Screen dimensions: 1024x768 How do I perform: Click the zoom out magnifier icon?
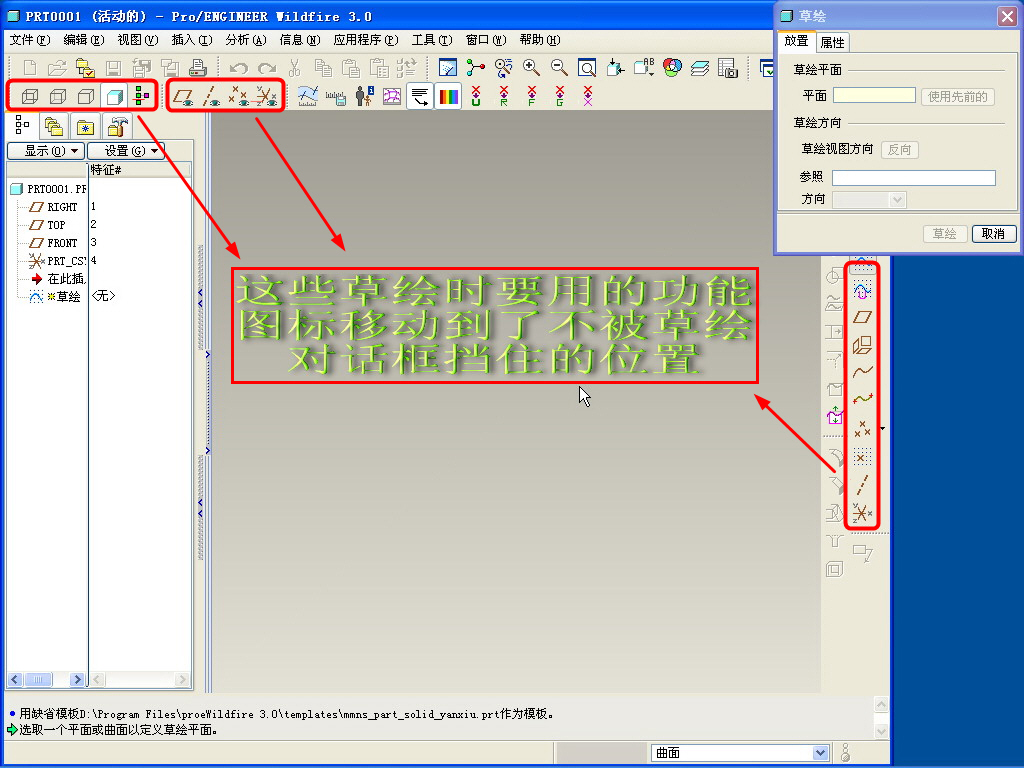[x=559, y=67]
